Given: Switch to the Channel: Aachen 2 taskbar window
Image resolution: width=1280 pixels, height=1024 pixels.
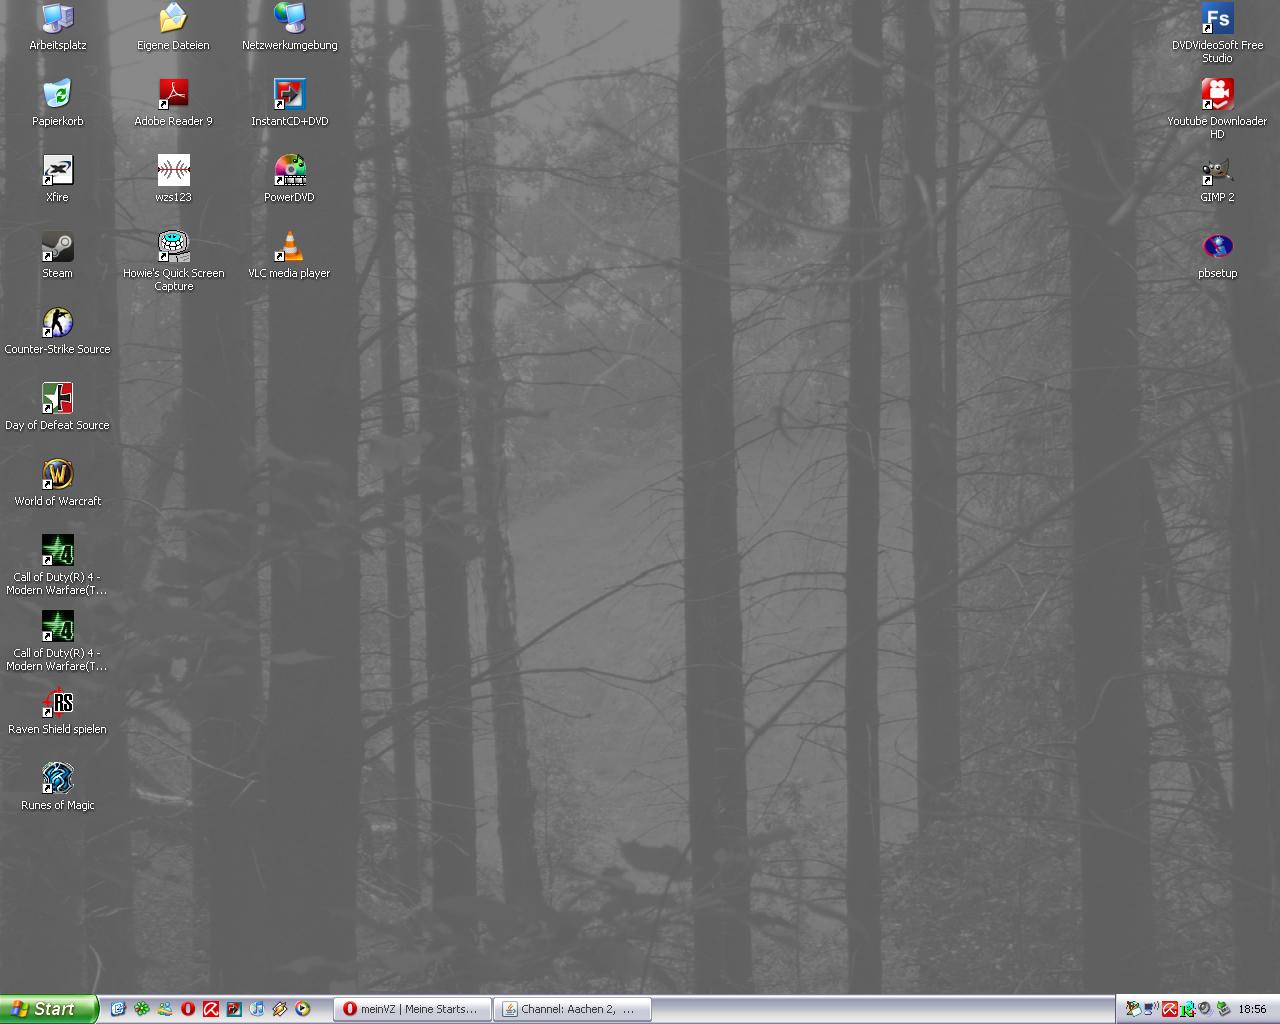Looking at the screenshot, I should 573,1009.
